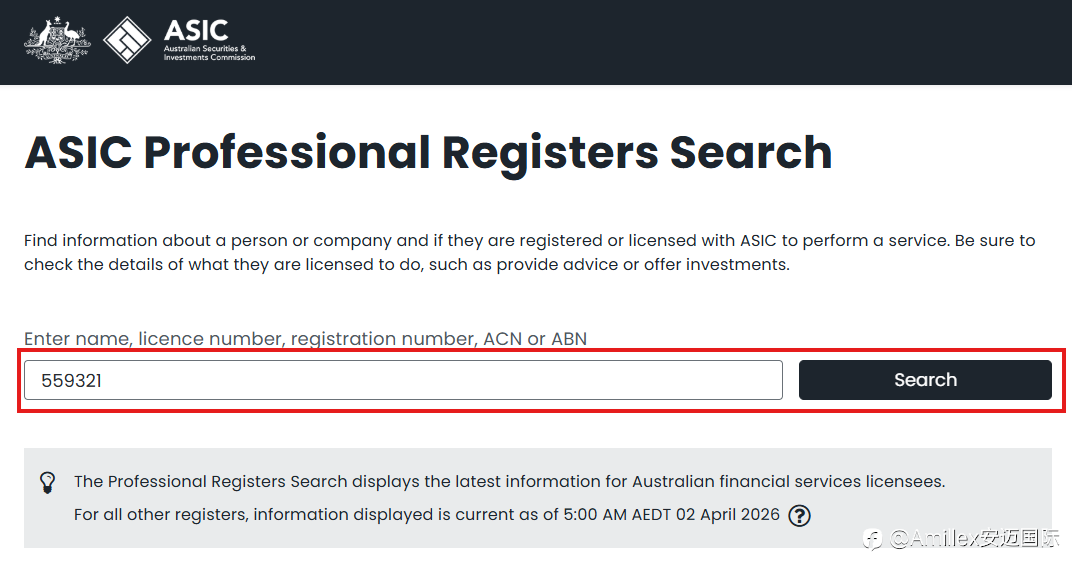Click the Australian coat of arms emblem

pos(57,41)
